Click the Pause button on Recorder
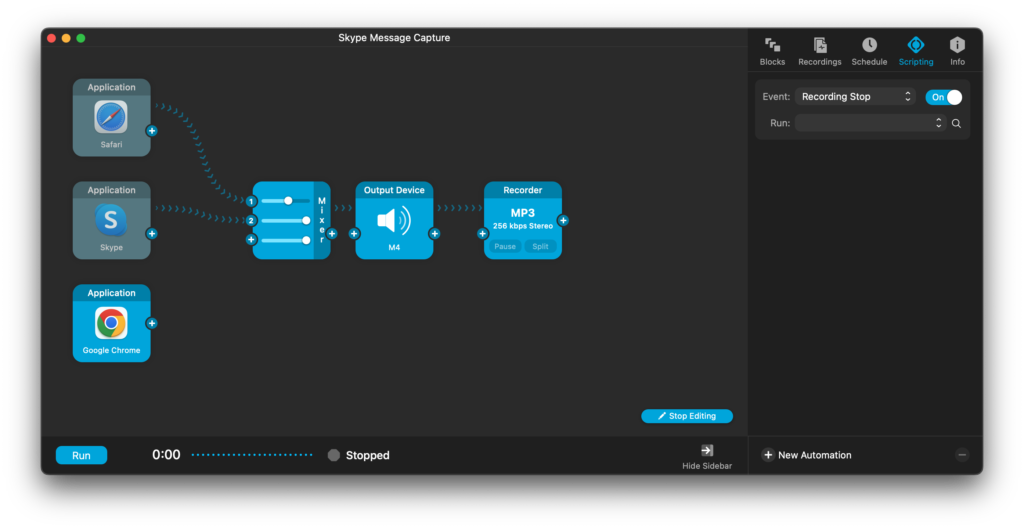This screenshot has height=529, width=1024. pos(505,246)
